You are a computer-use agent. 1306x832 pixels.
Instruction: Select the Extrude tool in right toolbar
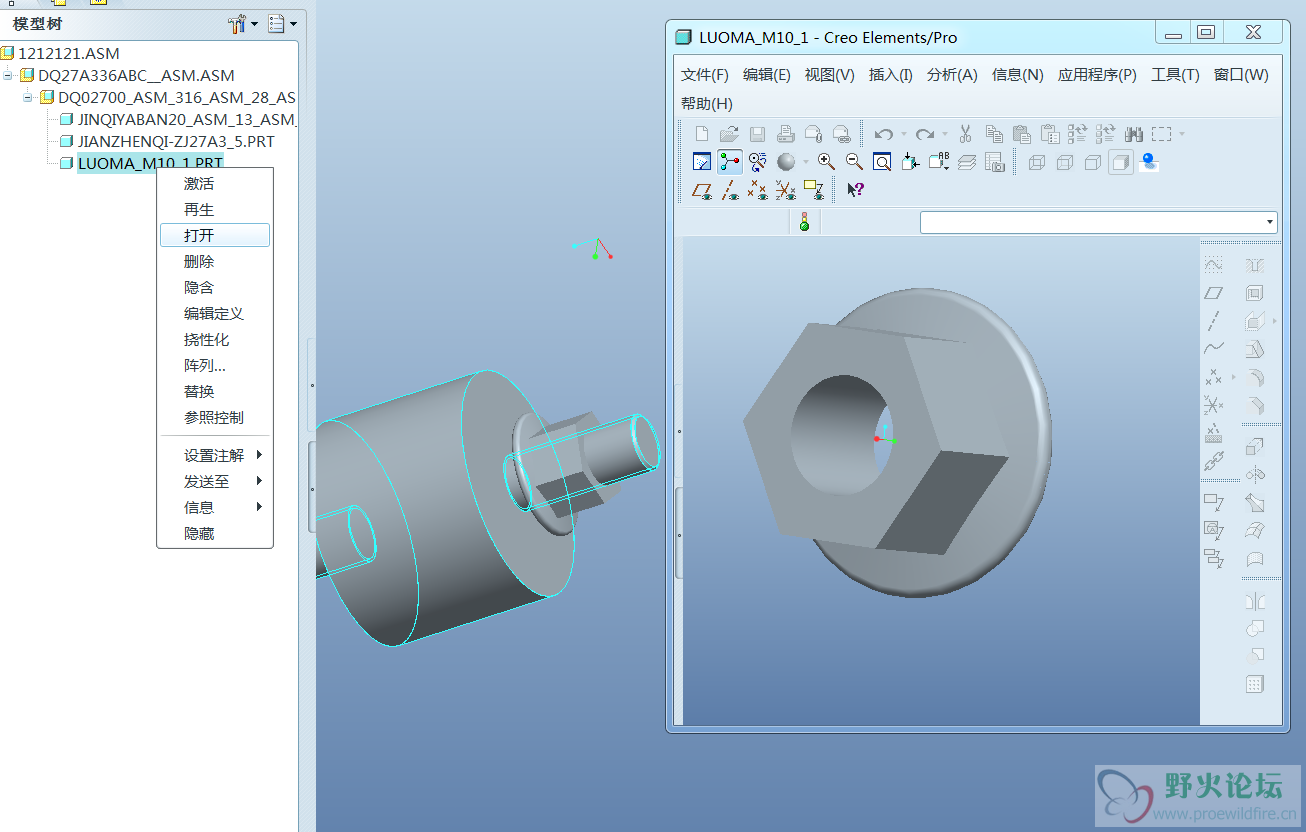1255,446
